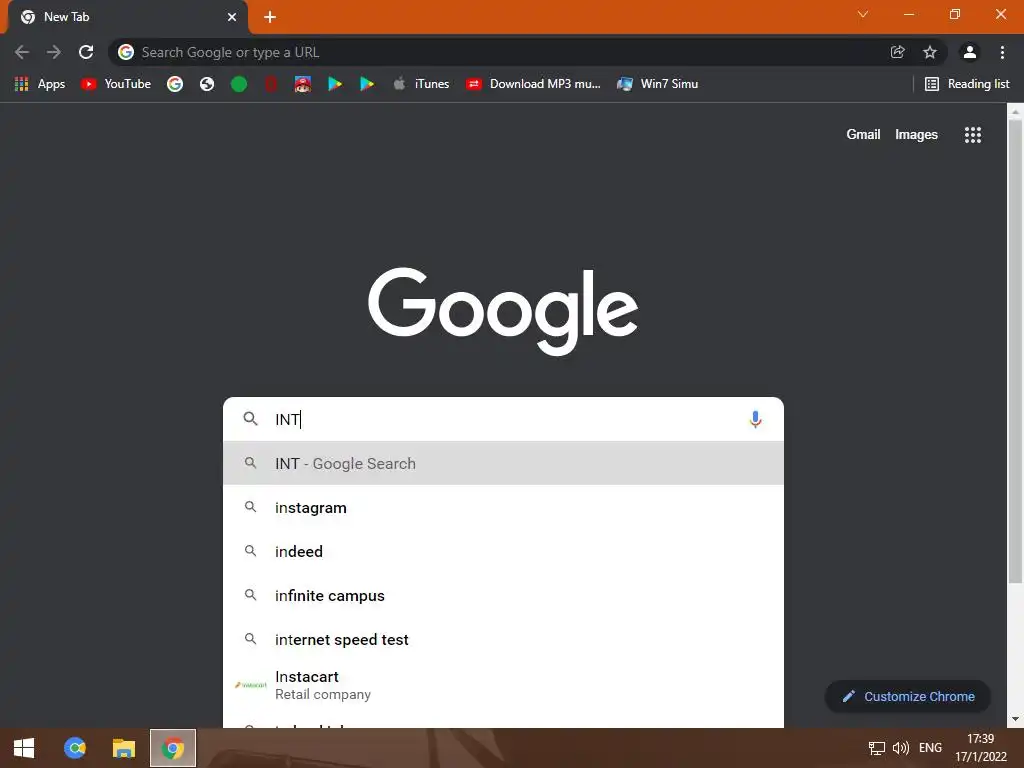Open the Images link

(916, 135)
